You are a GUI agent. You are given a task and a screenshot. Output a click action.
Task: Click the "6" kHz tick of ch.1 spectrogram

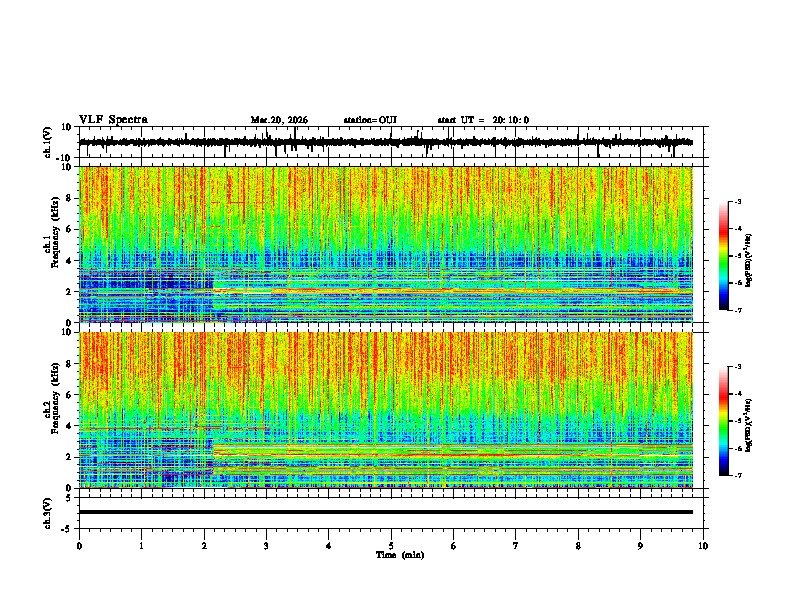click(71, 229)
